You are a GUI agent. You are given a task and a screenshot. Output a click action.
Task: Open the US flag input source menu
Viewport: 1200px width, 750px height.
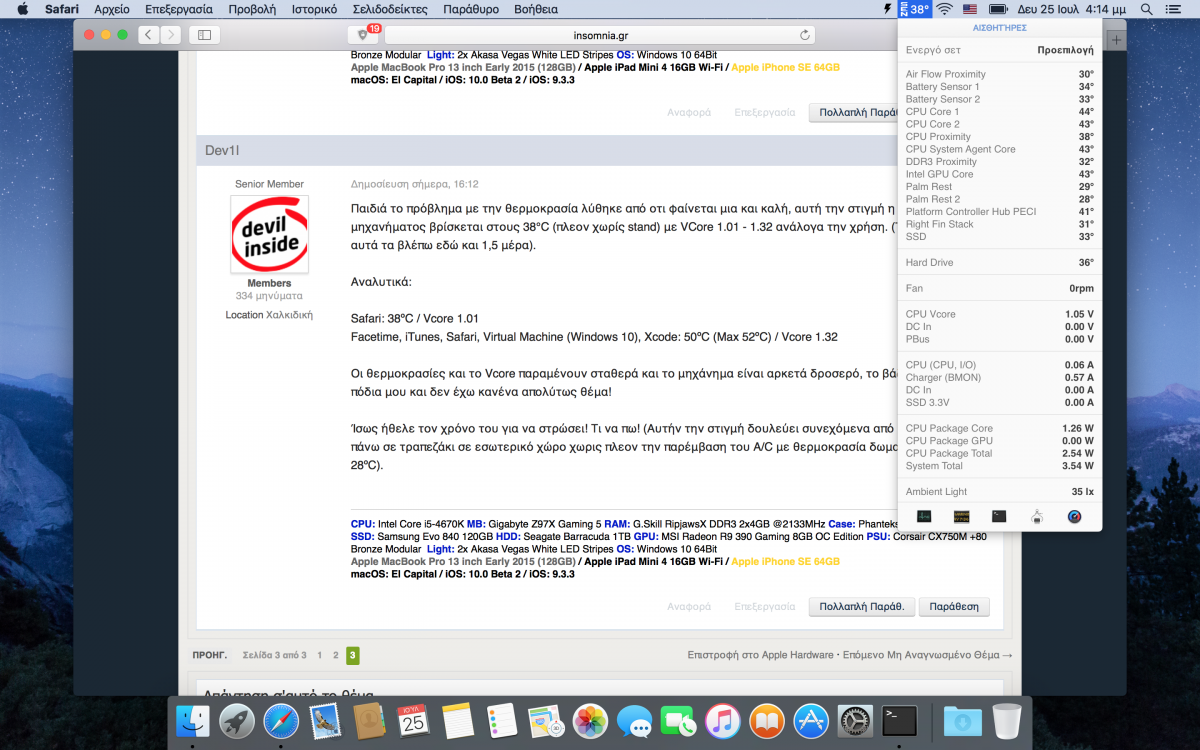click(970, 9)
